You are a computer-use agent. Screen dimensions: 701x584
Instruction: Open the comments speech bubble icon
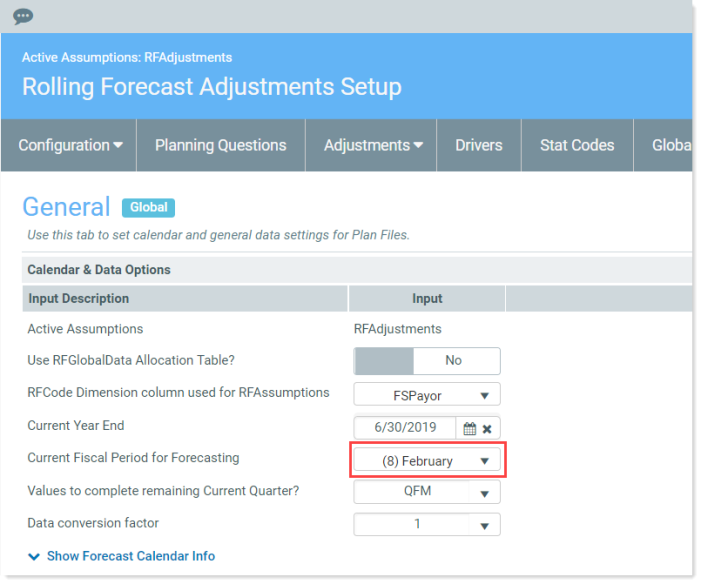point(23,17)
